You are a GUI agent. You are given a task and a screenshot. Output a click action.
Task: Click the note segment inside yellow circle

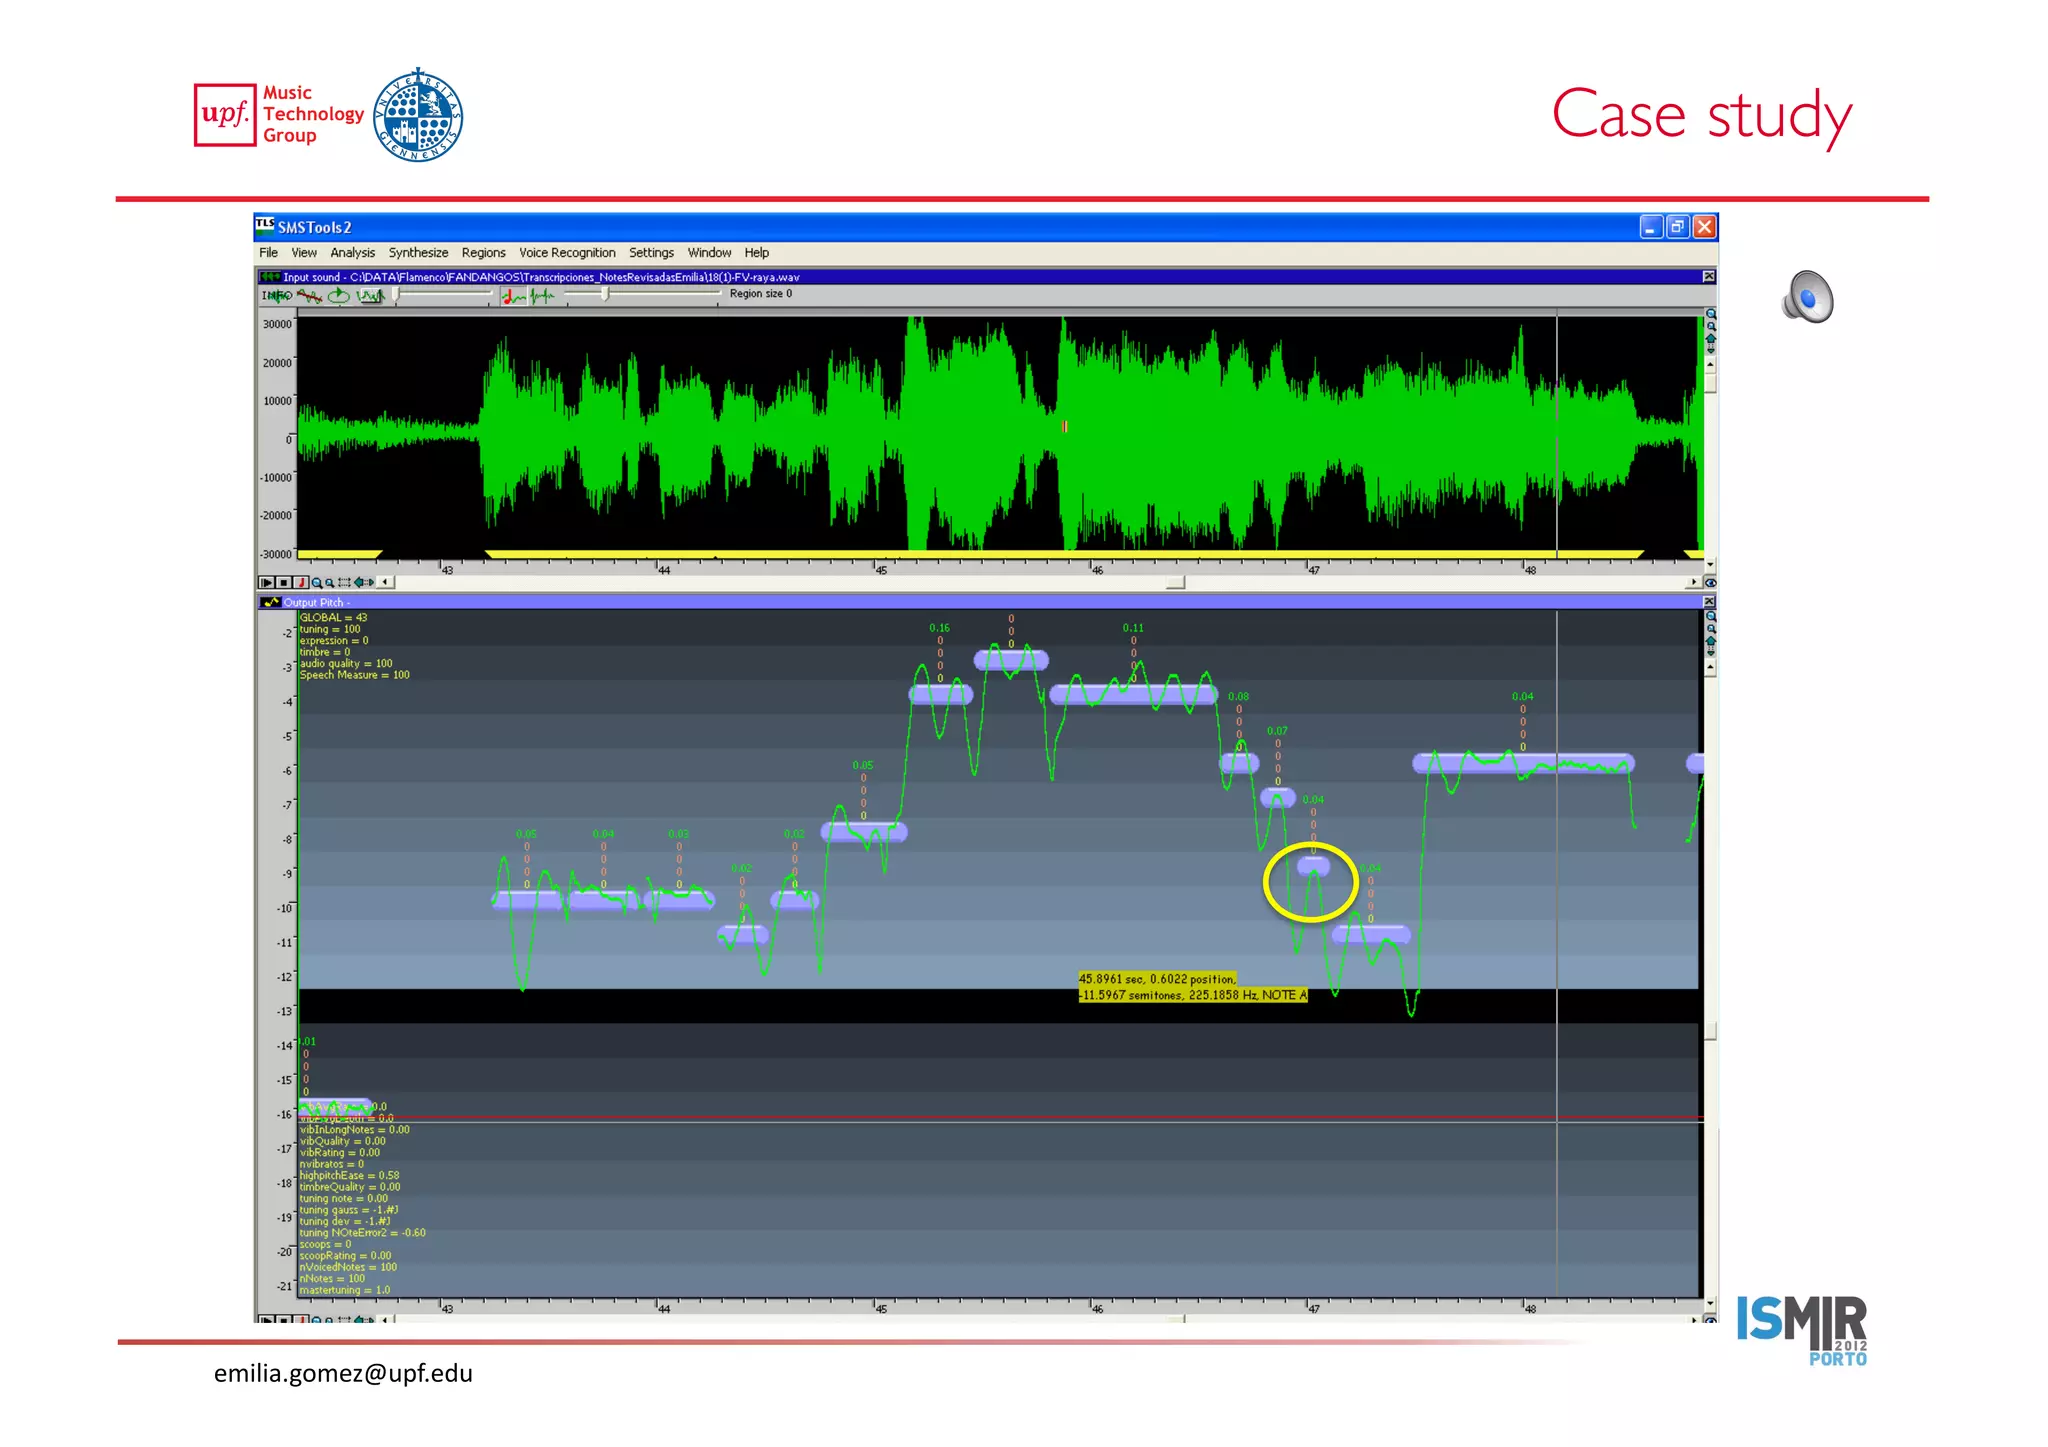pos(1313,866)
